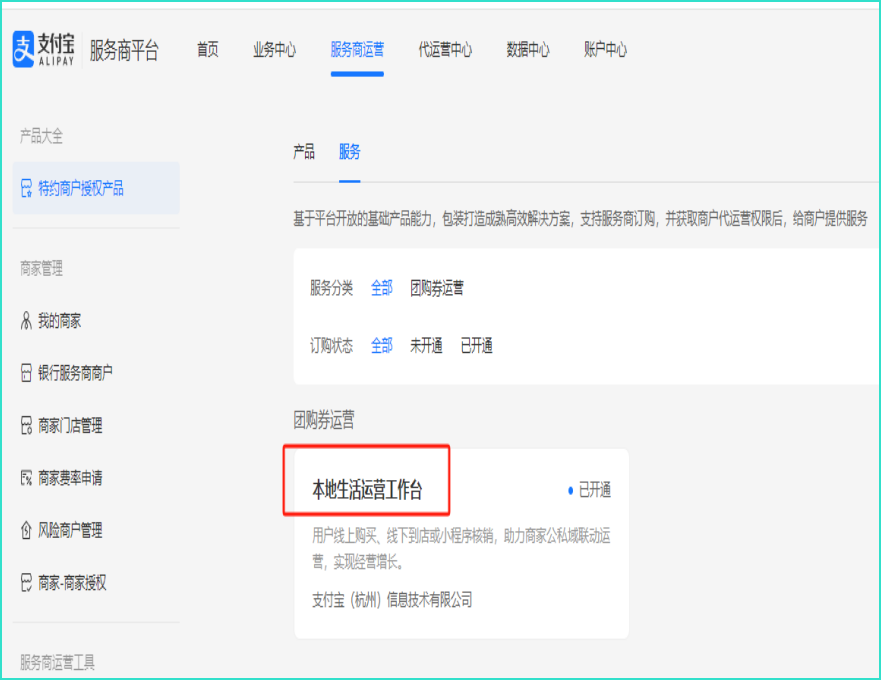Image resolution: width=882 pixels, height=680 pixels.
Task: Click the 风险商户管理 icon
Action: 27,530
